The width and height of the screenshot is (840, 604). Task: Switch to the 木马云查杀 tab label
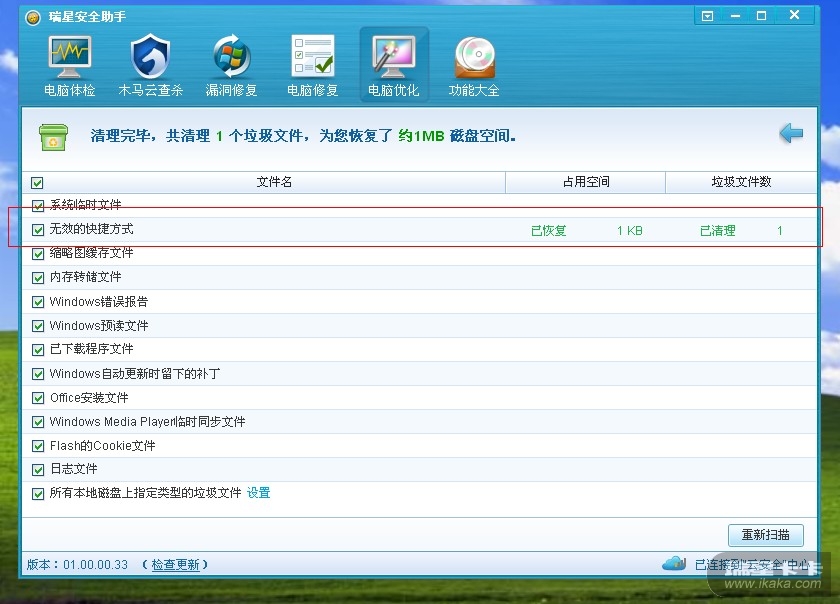pyautogui.click(x=151, y=90)
